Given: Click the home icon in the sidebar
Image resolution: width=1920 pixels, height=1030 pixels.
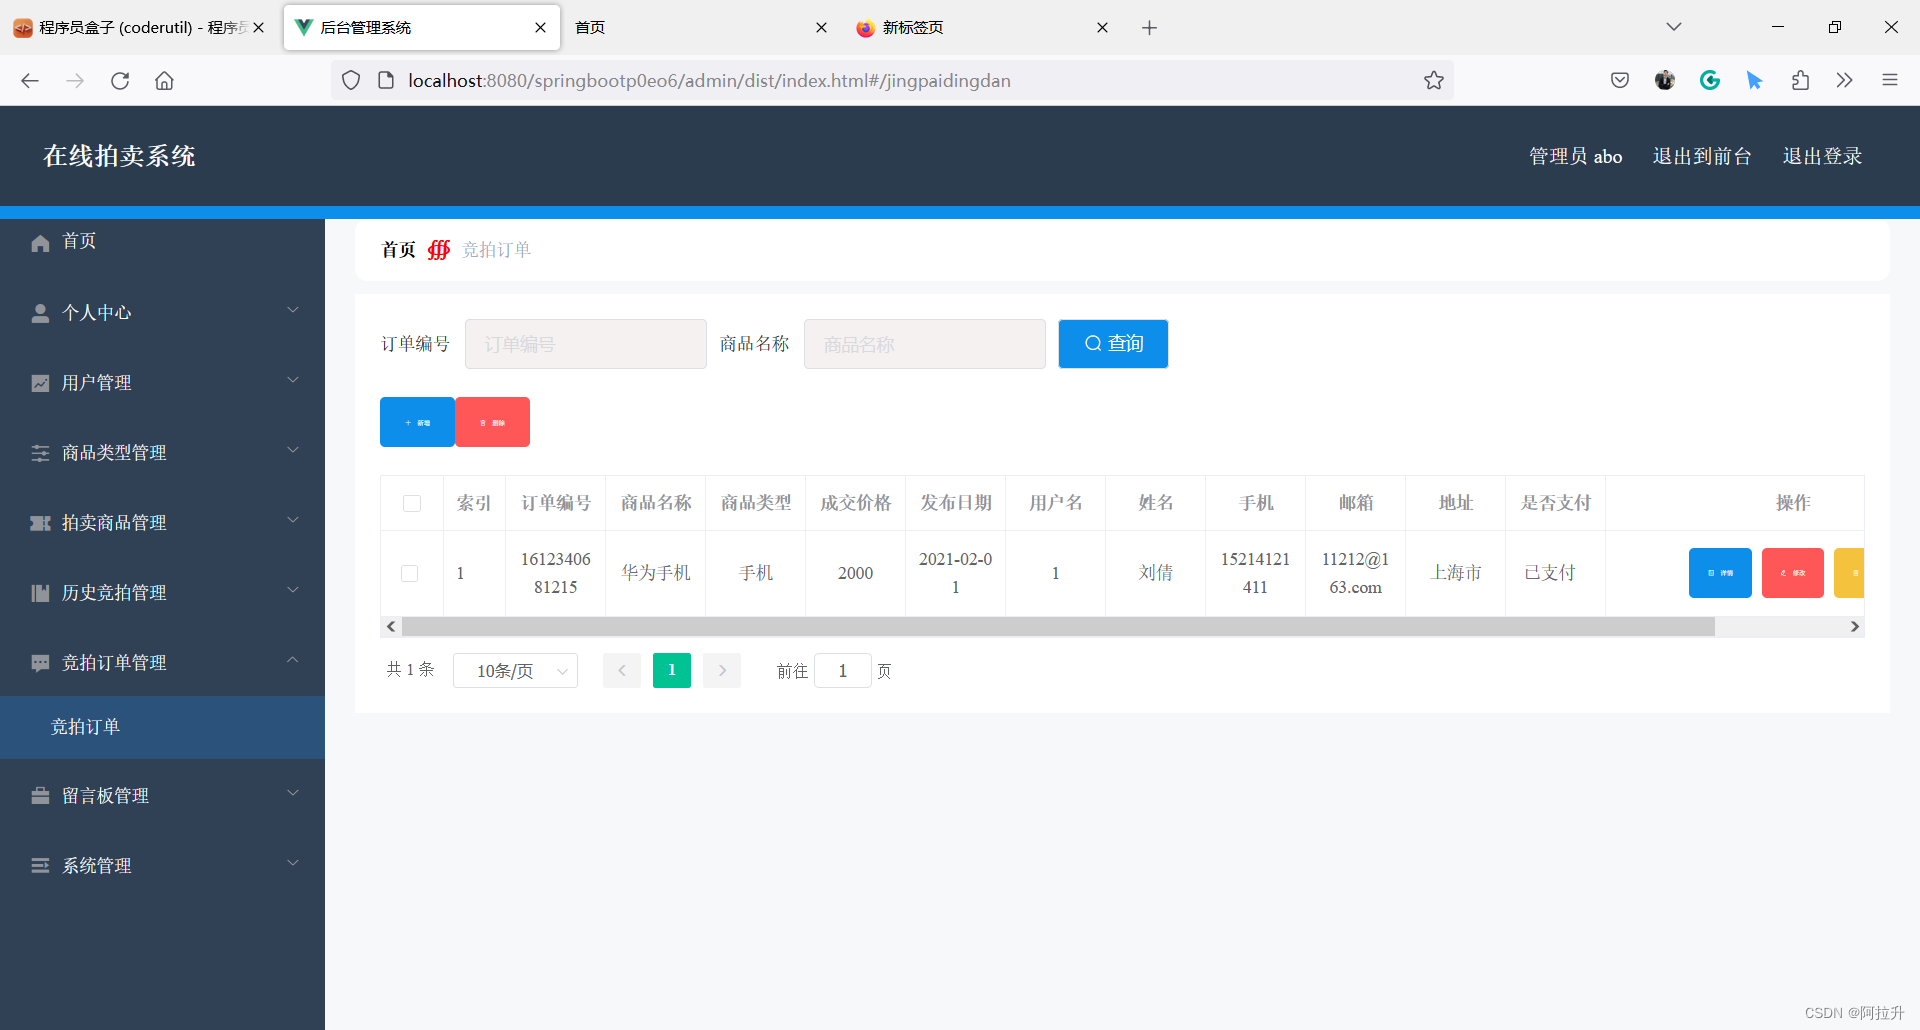Looking at the screenshot, I should point(40,243).
